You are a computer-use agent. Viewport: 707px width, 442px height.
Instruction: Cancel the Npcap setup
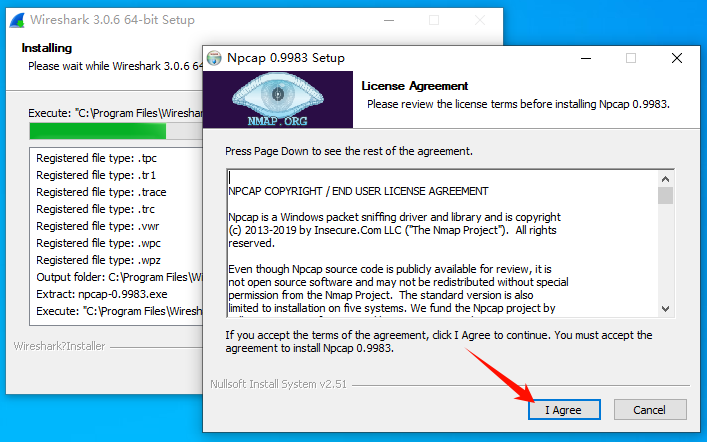(x=650, y=410)
